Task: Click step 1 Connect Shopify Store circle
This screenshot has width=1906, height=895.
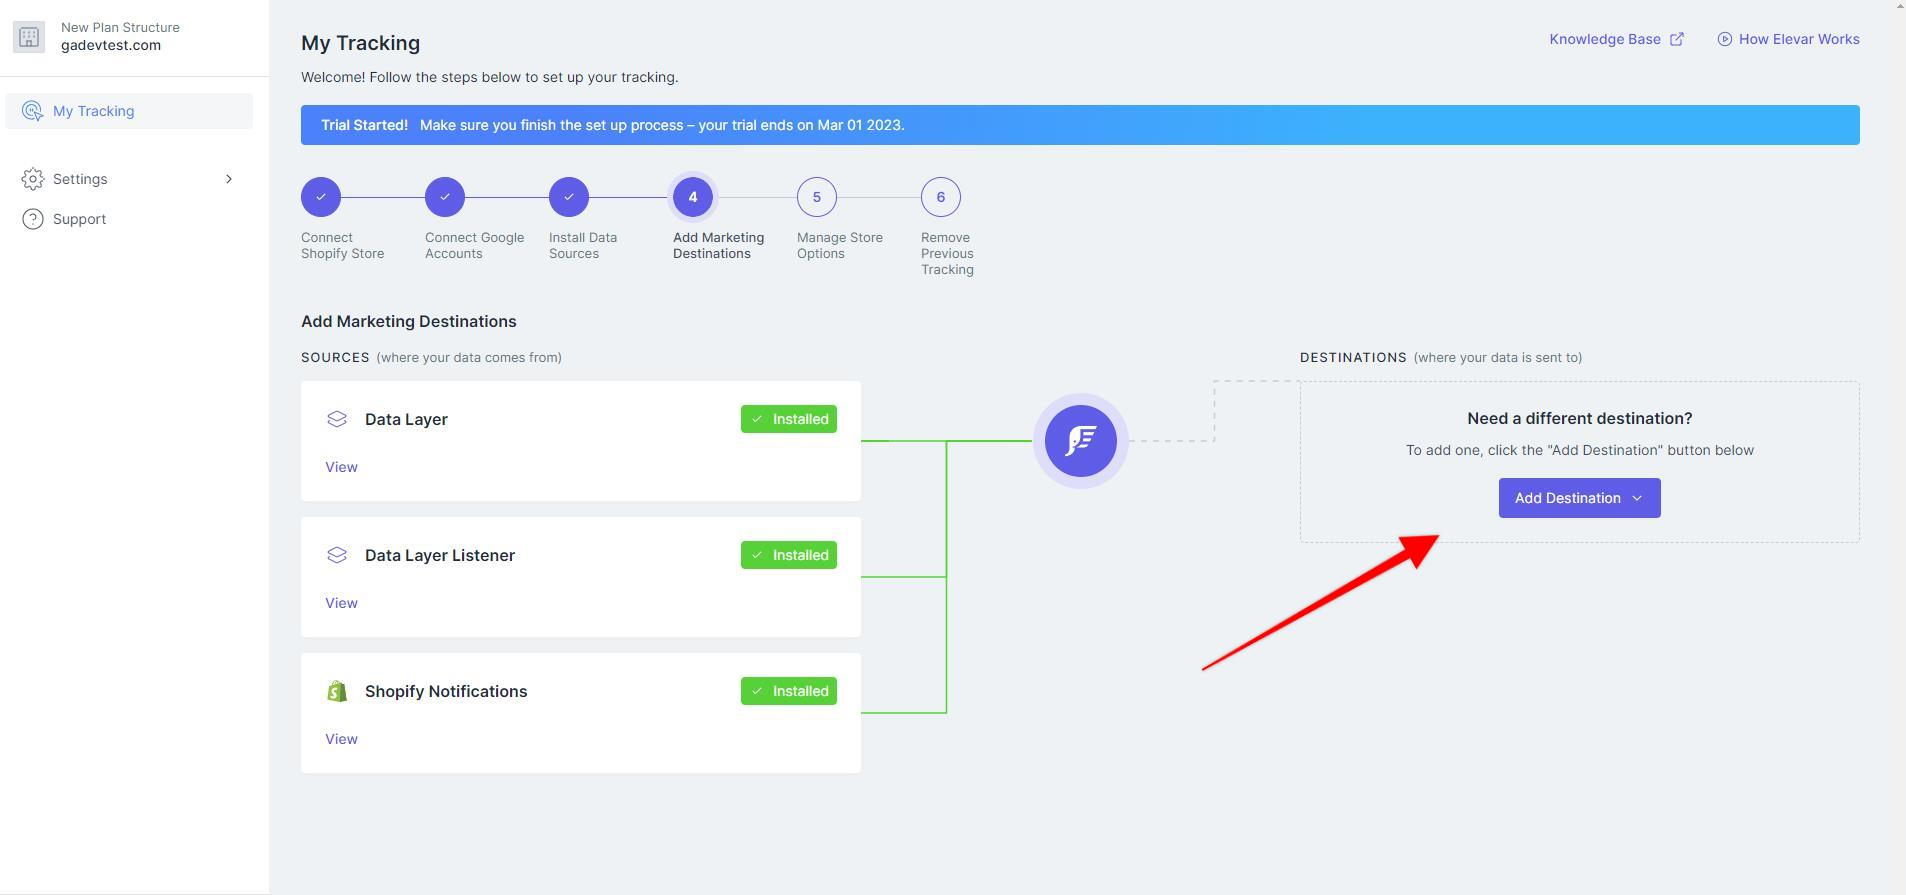Action: point(321,197)
